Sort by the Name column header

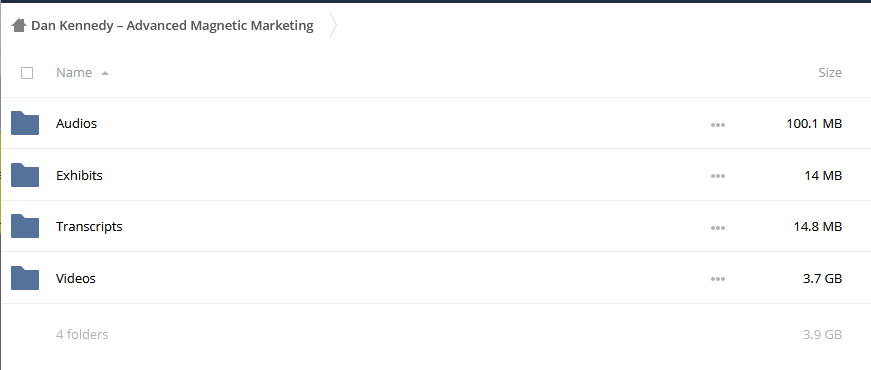tap(74, 72)
